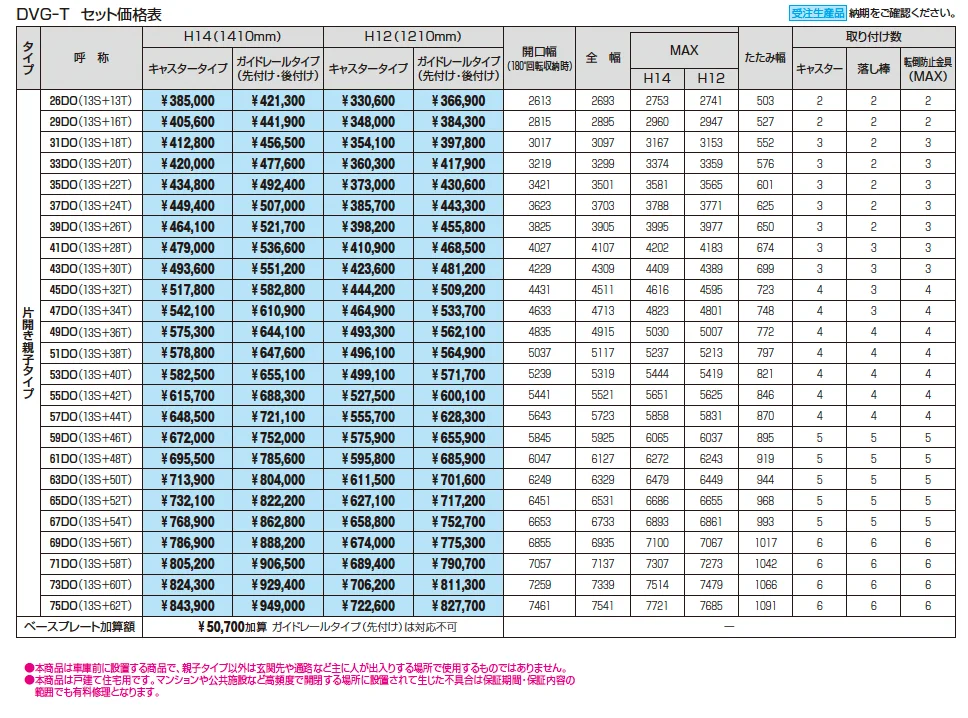Image resolution: width=968 pixels, height=718 pixels.
Task: Click the 開口幅 header cell
Action: coord(539,58)
